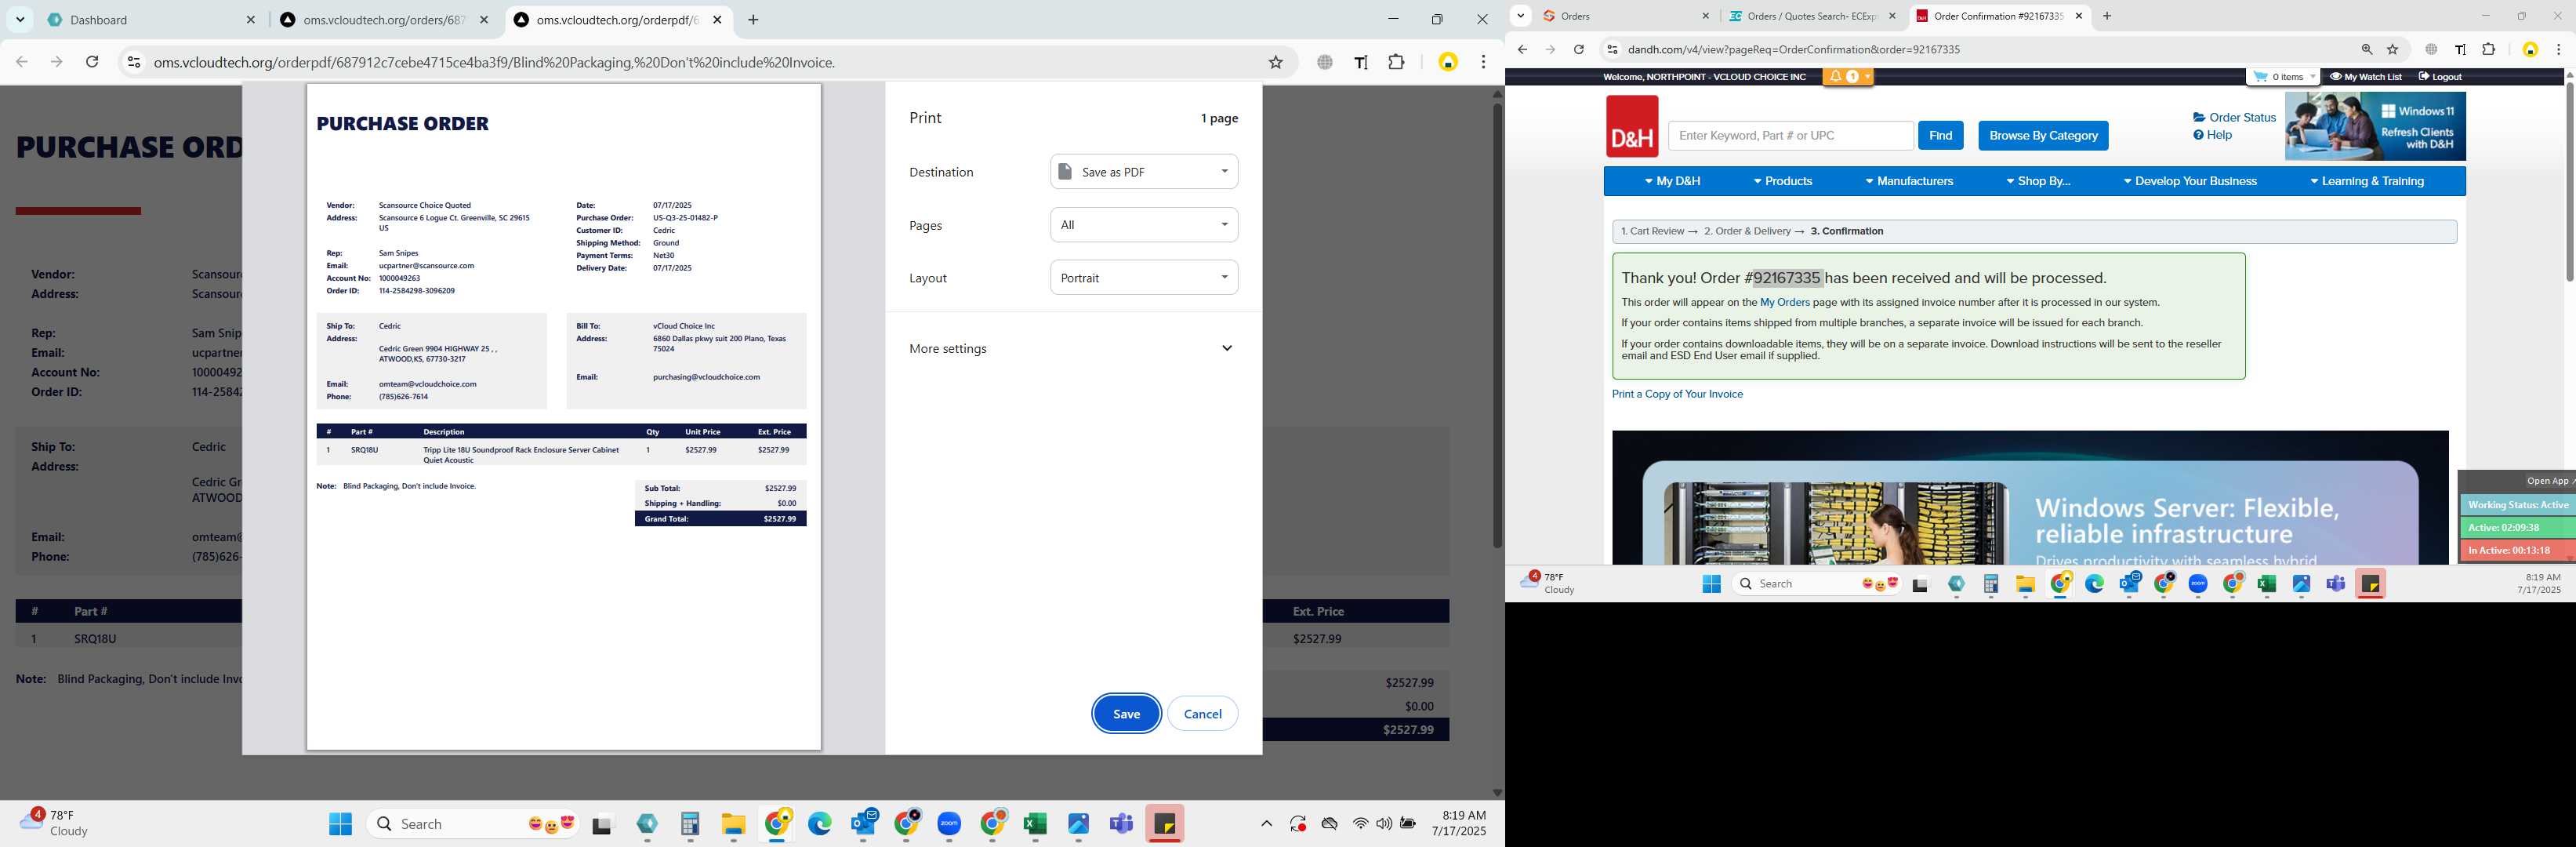Bookmark the orderpdf page with the star
2576x847 pixels.
coord(1275,62)
